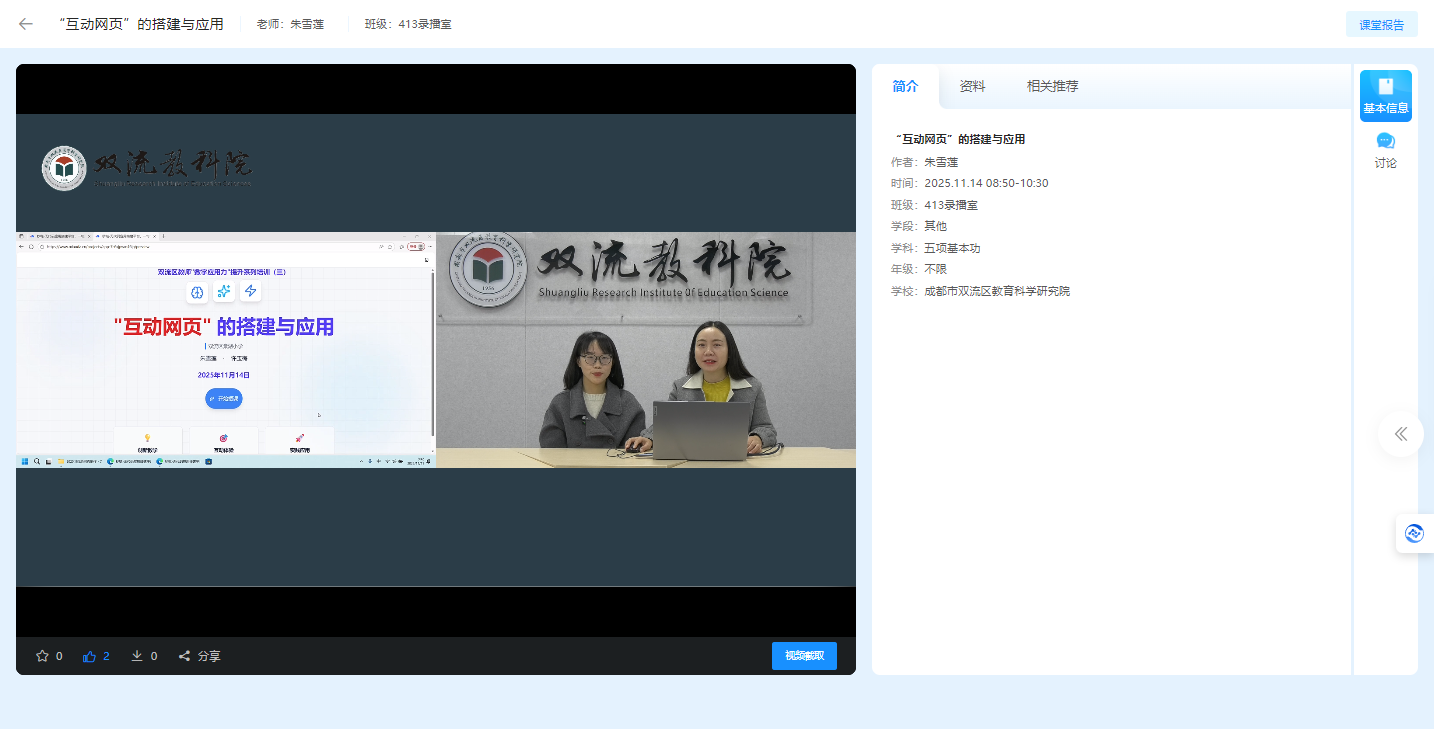1434x729 pixels.
Task: Click the thumbs-up like icon
Action: (x=88, y=655)
